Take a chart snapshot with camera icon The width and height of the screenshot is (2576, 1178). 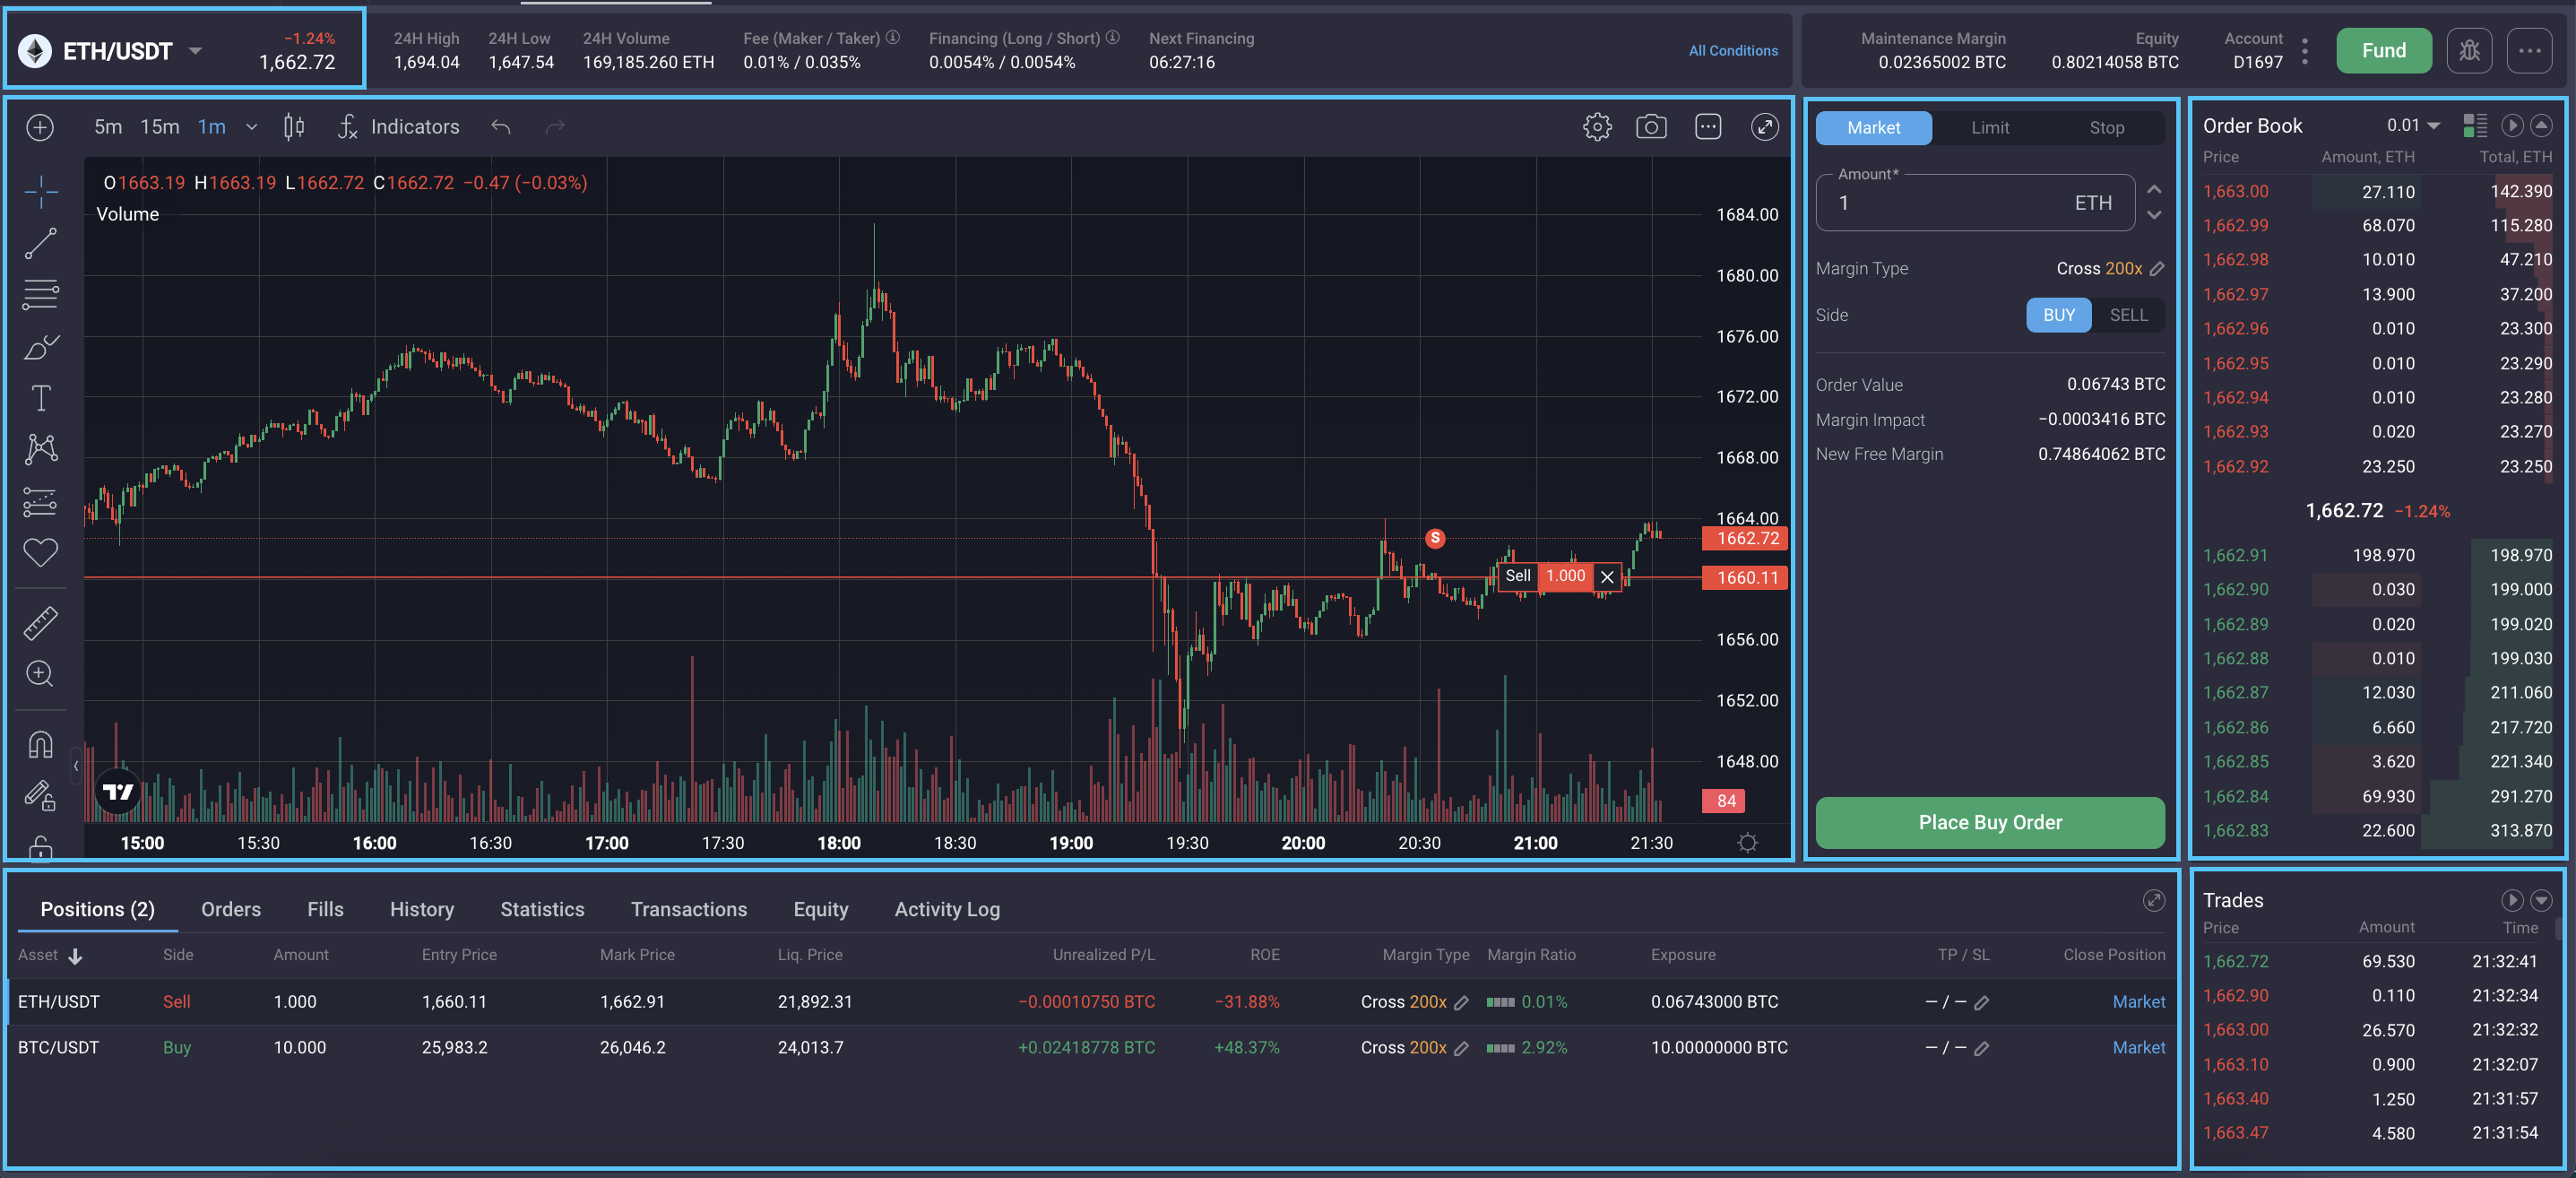pos(1650,127)
